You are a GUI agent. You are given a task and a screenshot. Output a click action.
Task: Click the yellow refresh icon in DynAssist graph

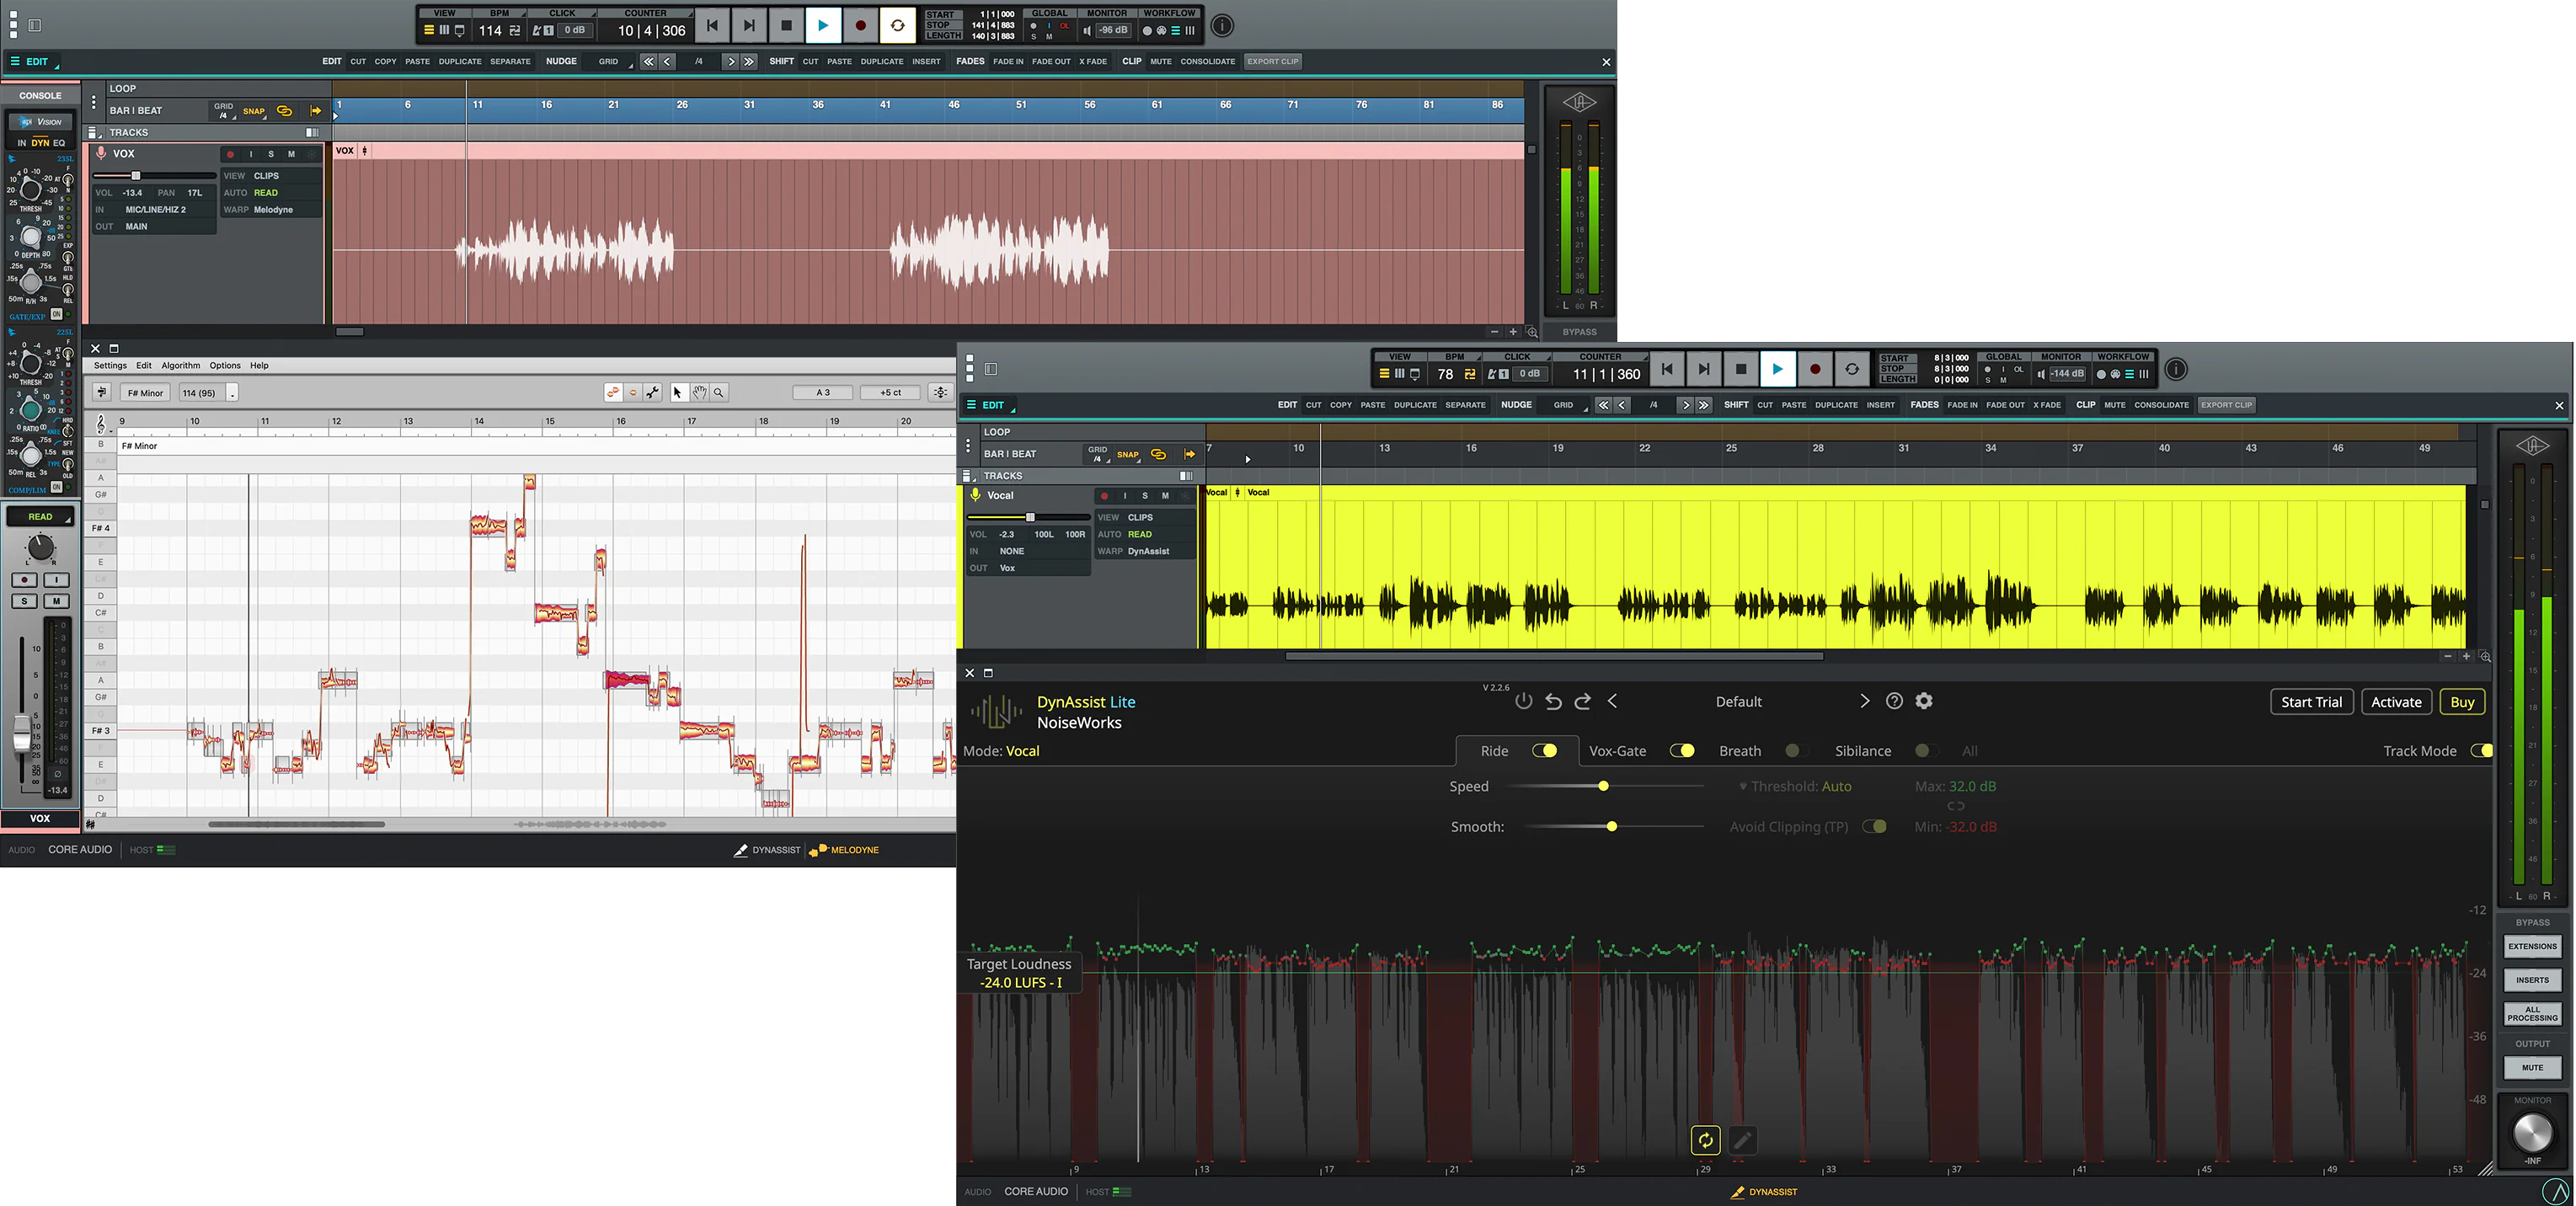tap(1705, 1140)
